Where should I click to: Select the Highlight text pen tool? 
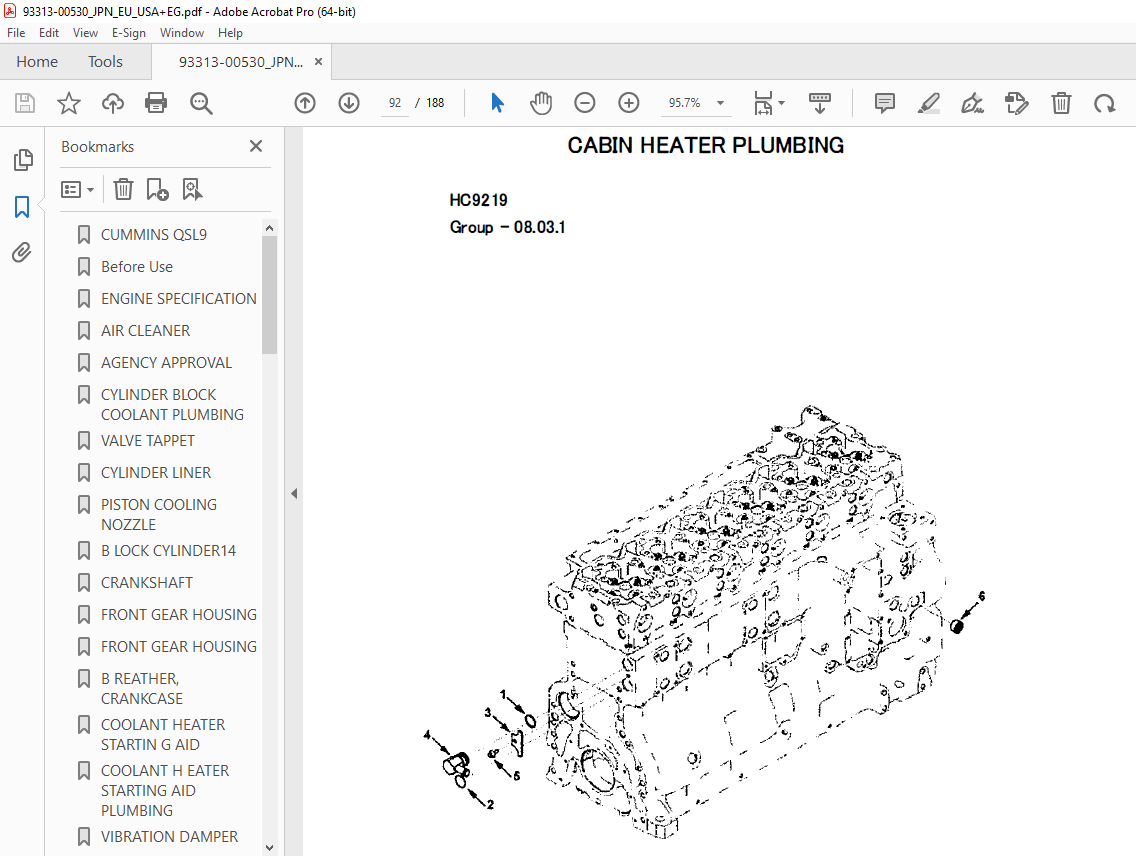pos(929,103)
